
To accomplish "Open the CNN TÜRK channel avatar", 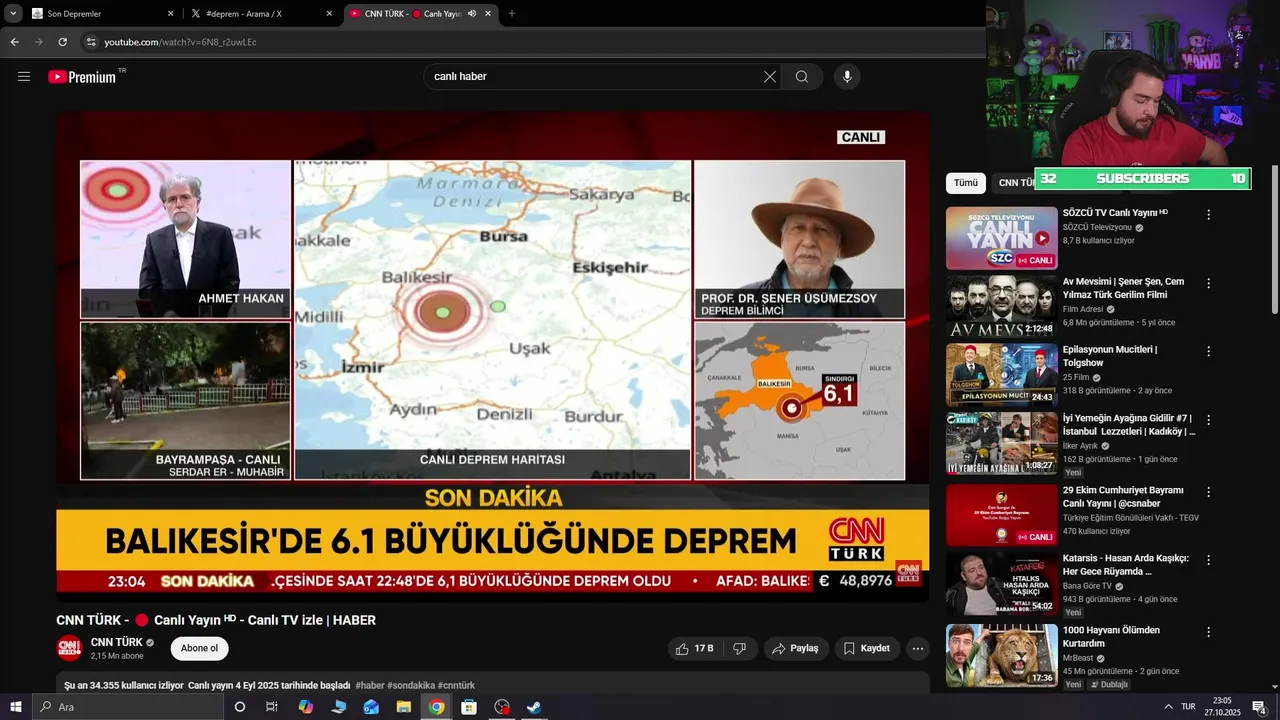I will (69, 648).
